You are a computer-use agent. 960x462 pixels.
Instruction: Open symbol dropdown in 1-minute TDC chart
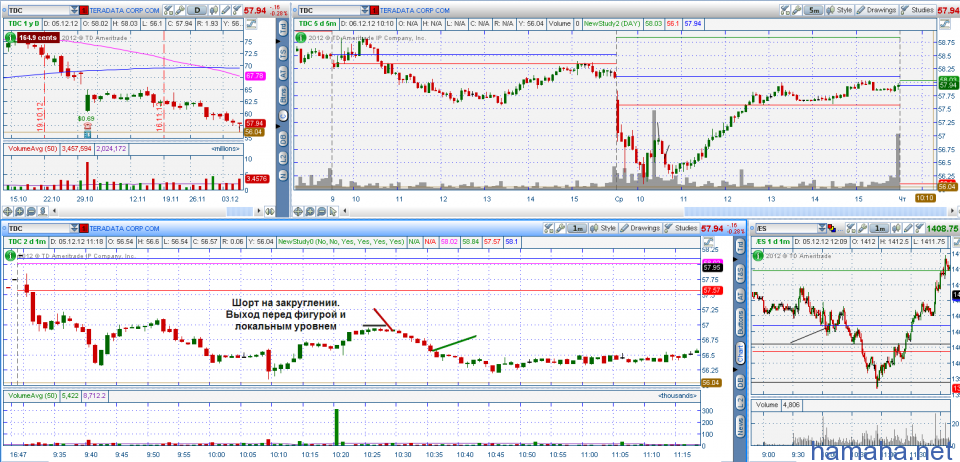pyautogui.click(x=74, y=228)
